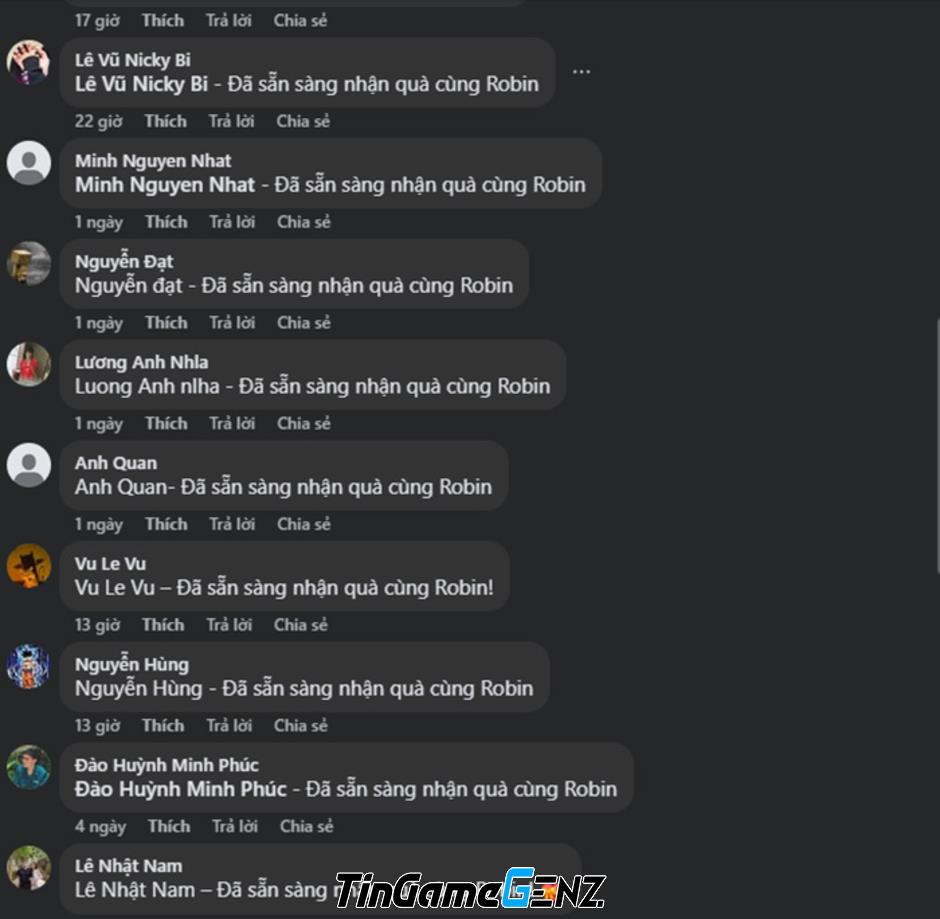
Task: Click the 22 giờ timestamp link
Action: coord(98,122)
